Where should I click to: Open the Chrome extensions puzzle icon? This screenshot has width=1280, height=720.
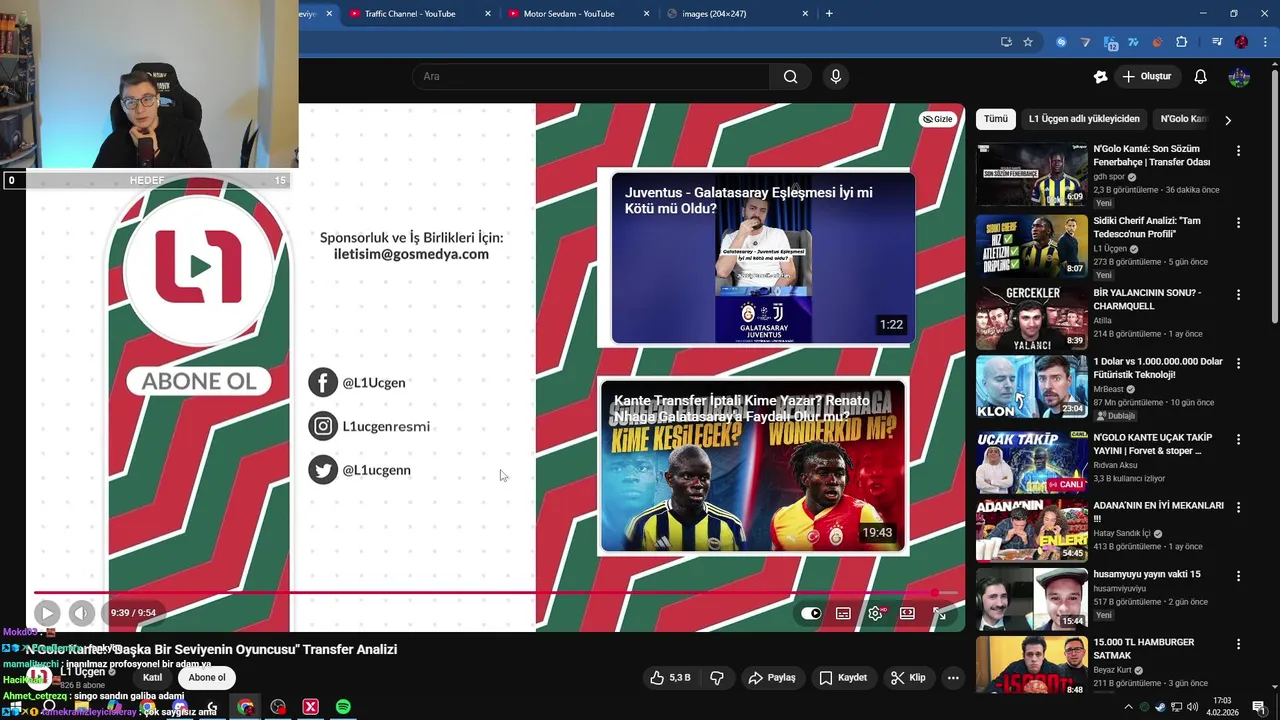[1182, 42]
